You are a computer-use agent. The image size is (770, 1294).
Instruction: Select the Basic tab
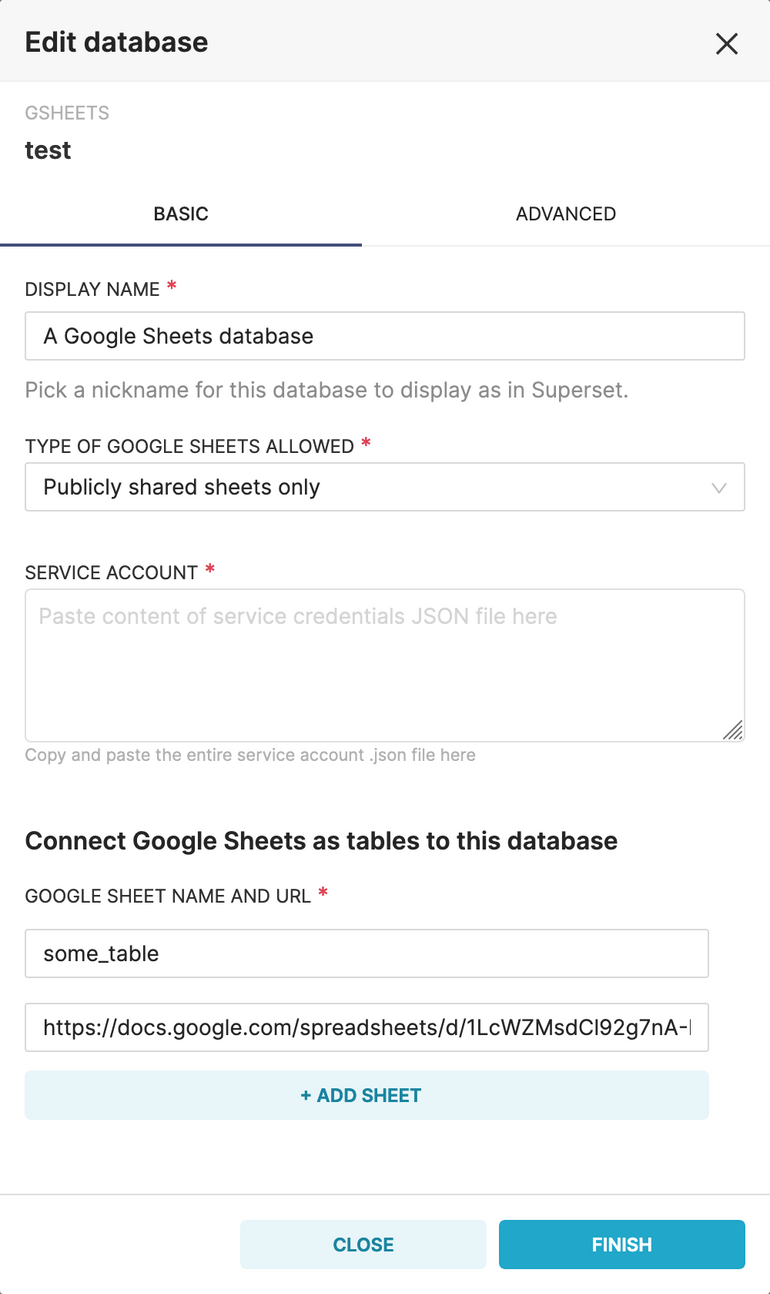pos(180,213)
